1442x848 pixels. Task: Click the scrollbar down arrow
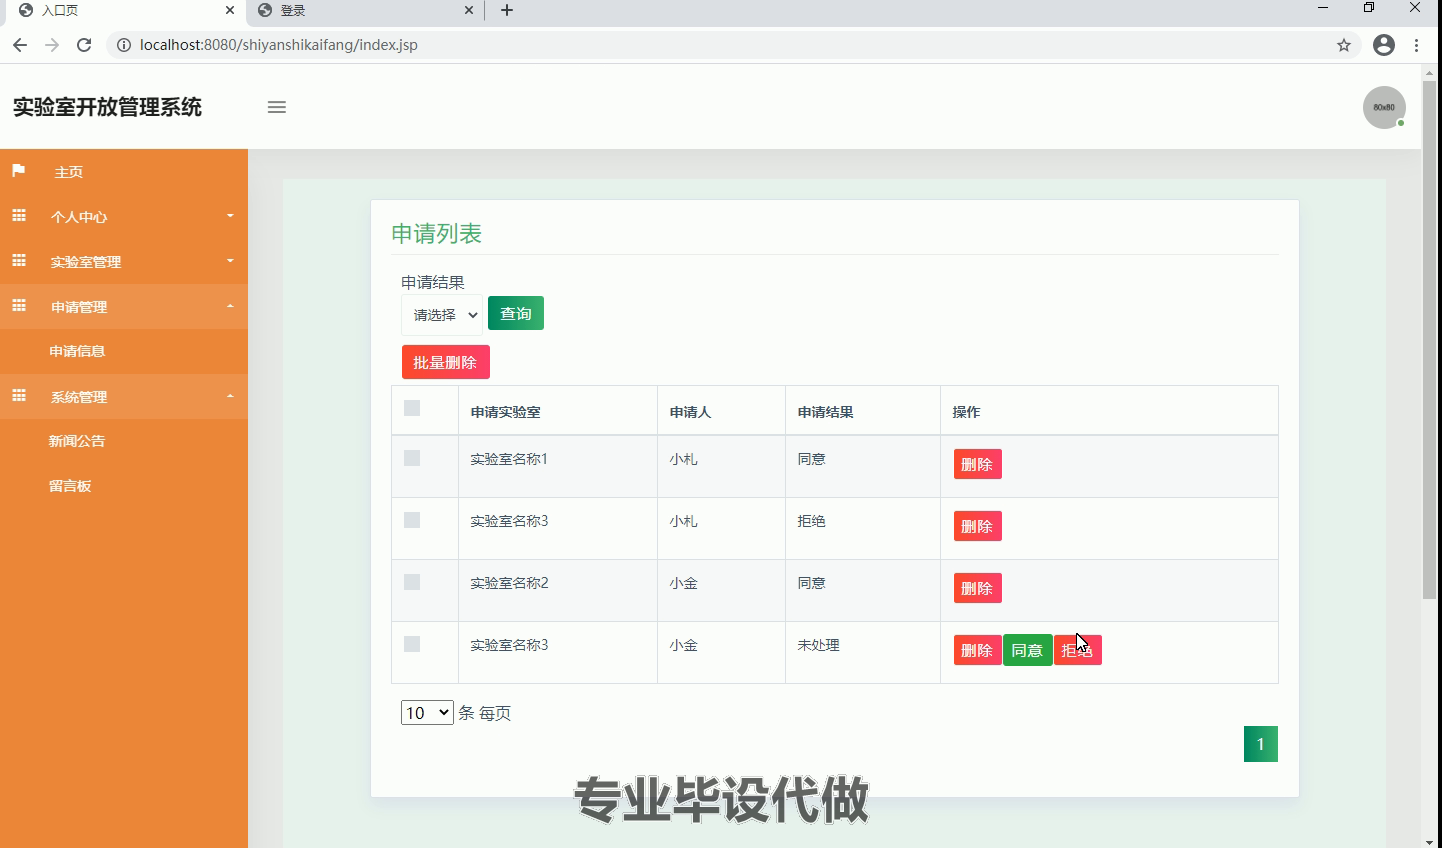pyautogui.click(x=1429, y=841)
